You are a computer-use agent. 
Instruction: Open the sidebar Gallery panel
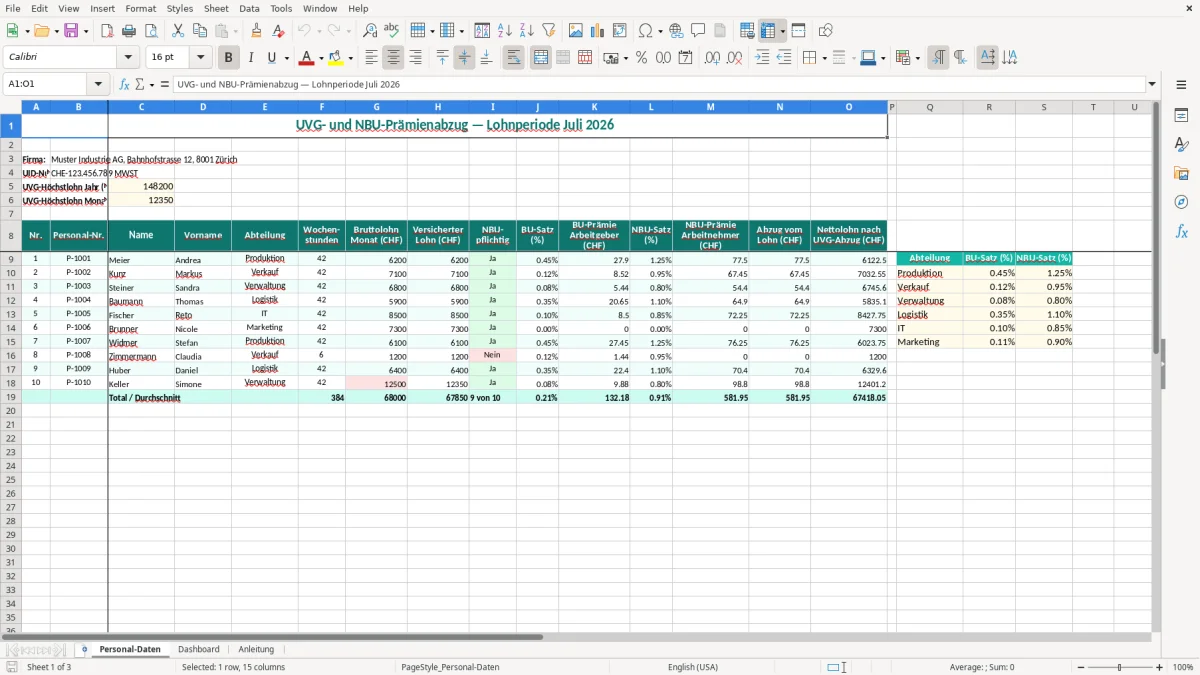point(1181,174)
